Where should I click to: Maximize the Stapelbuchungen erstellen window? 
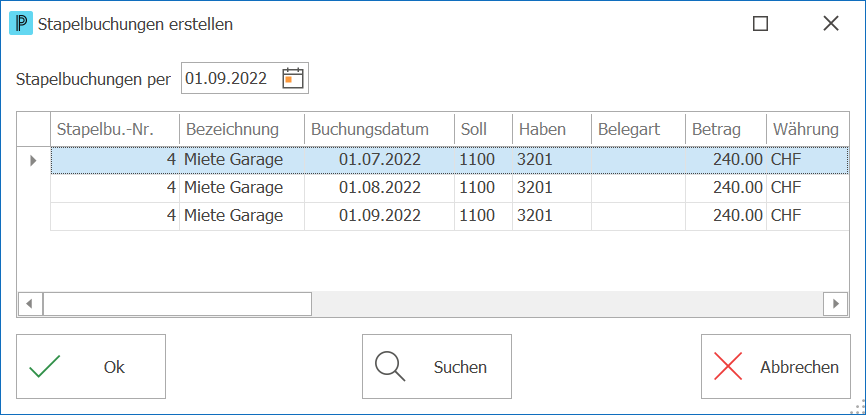761,23
